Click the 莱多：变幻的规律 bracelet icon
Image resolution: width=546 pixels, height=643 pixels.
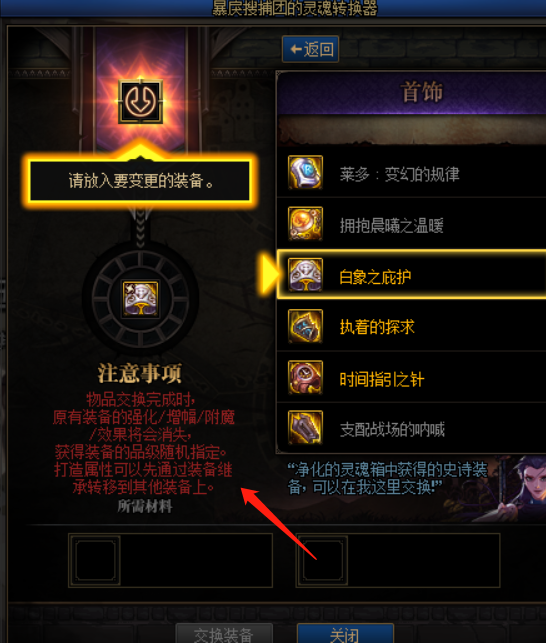click(x=305, y=172)
